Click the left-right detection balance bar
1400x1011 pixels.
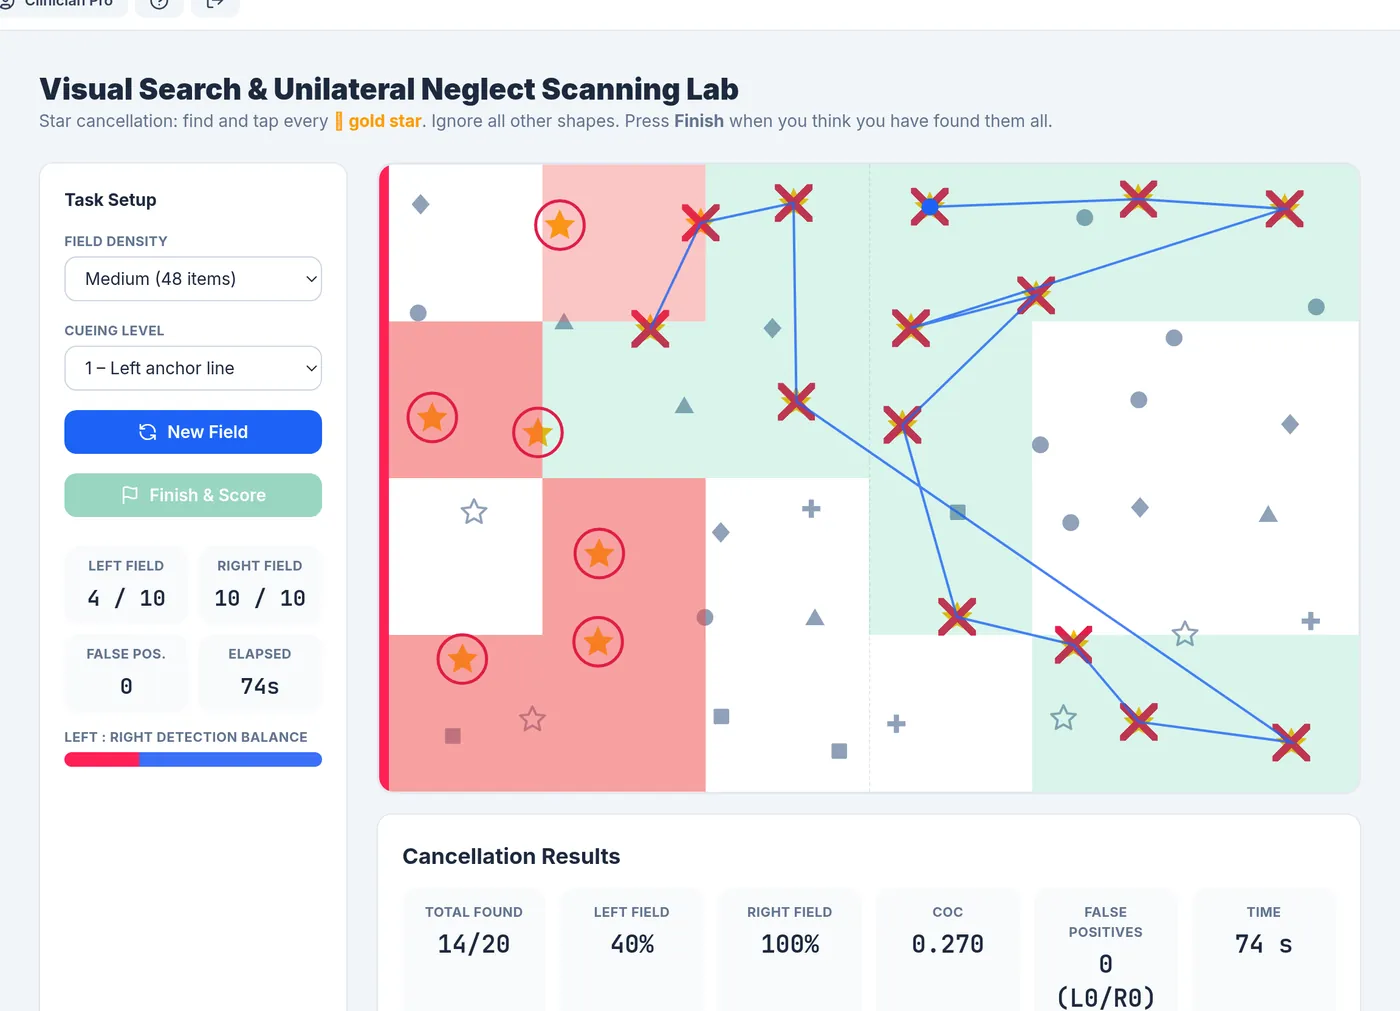tap(193, 759)
